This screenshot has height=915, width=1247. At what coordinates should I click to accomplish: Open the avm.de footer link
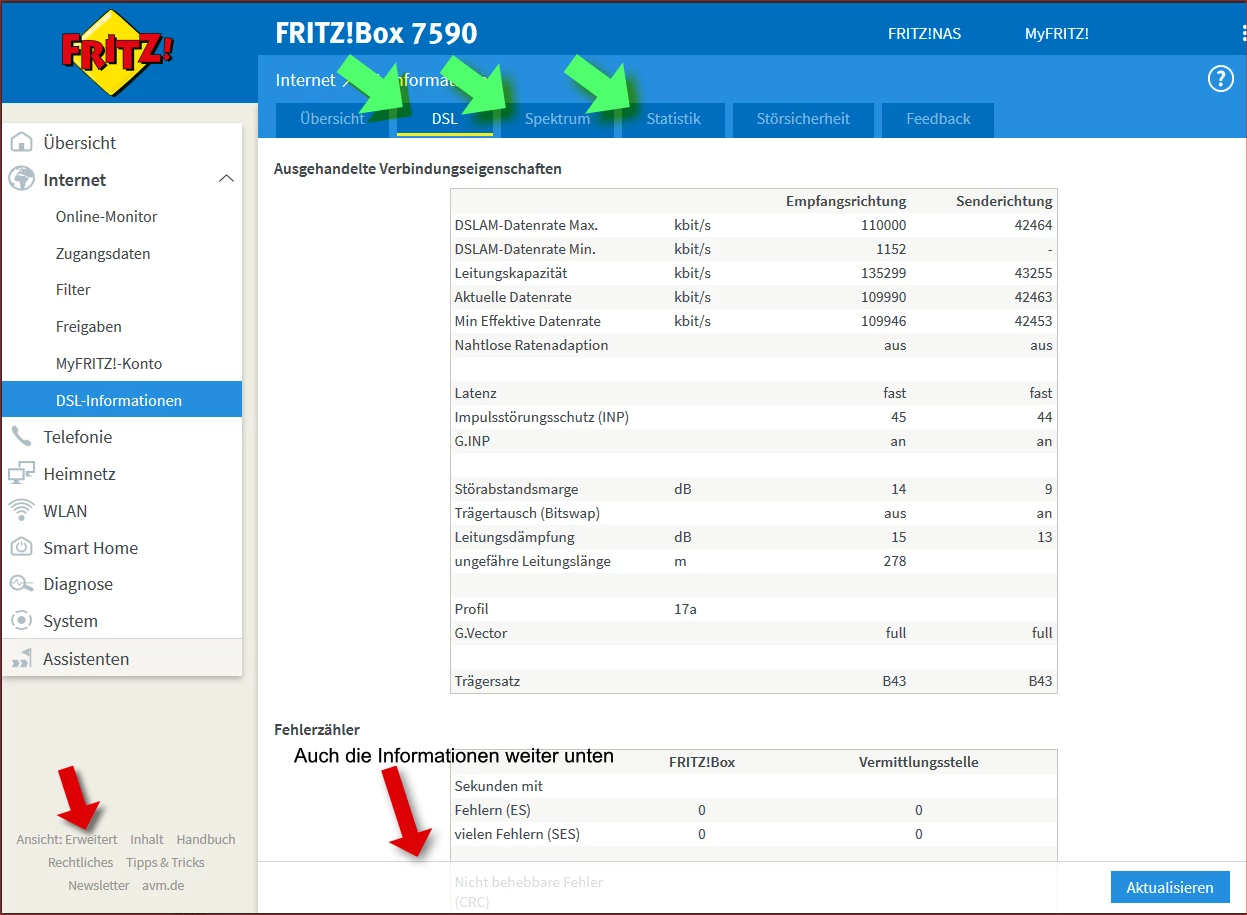[x=163, y=885]
